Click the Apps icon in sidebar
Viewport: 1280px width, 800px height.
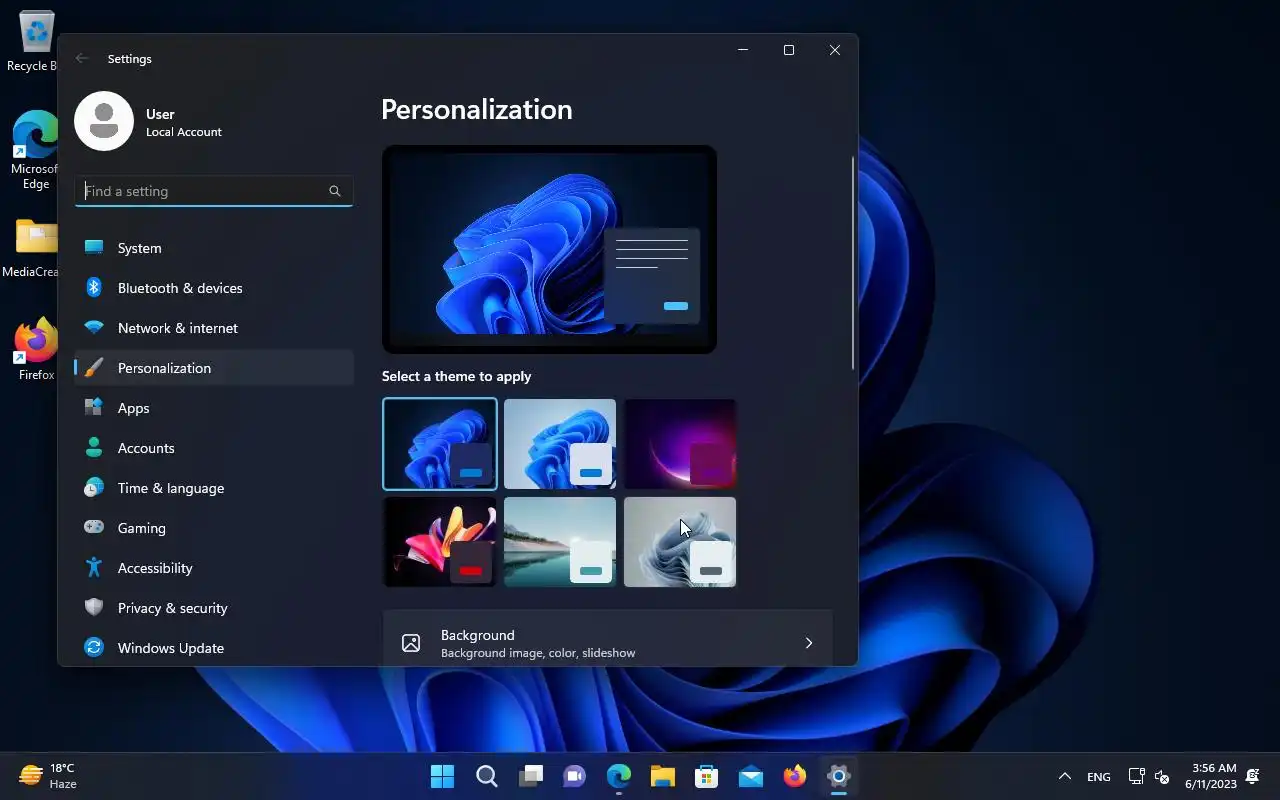pyautogui.click(x=94, y=407)
